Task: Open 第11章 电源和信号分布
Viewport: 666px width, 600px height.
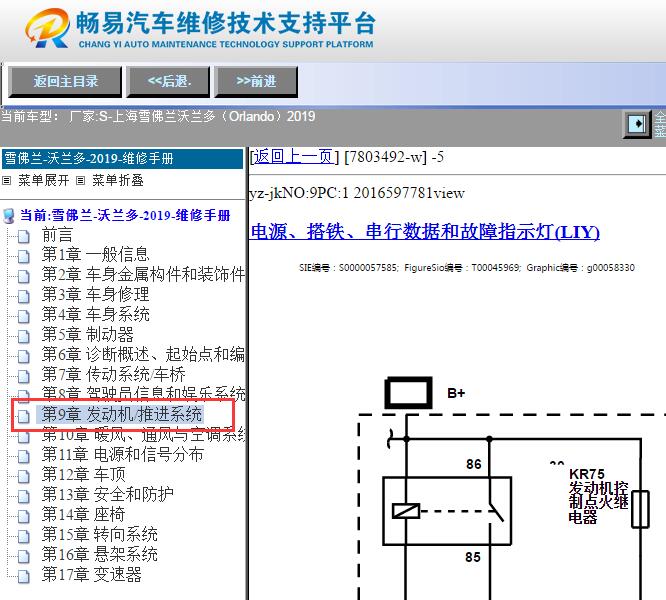Action: point(122,454)
